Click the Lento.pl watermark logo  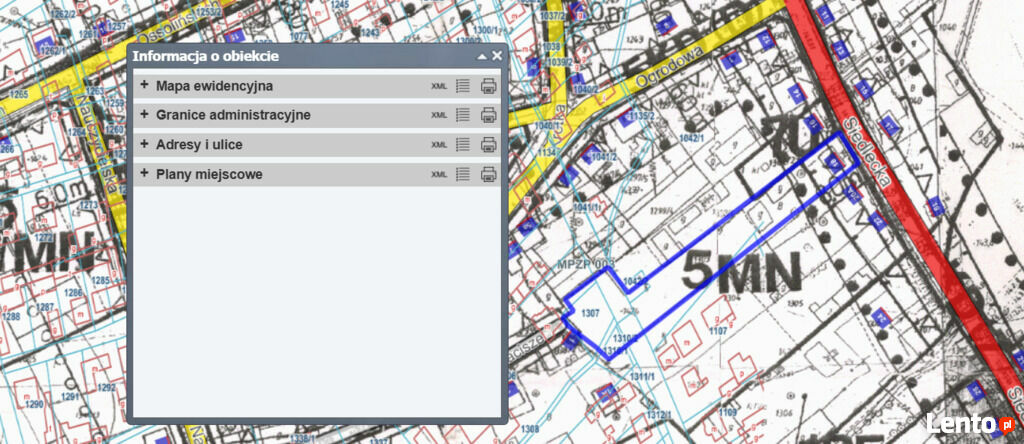(968, 423)
